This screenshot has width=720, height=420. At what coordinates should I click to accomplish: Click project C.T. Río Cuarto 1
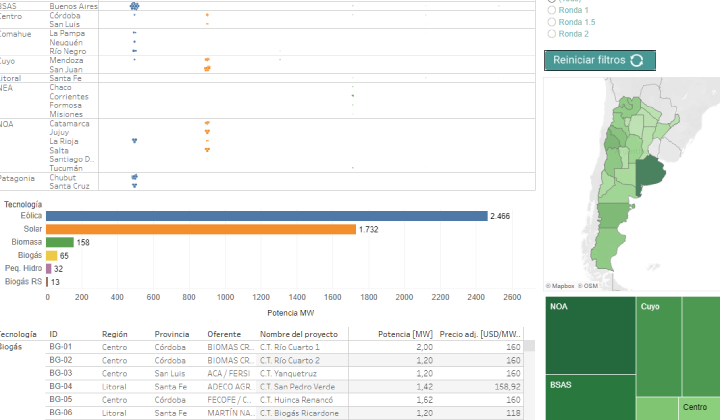coord(290,347)
